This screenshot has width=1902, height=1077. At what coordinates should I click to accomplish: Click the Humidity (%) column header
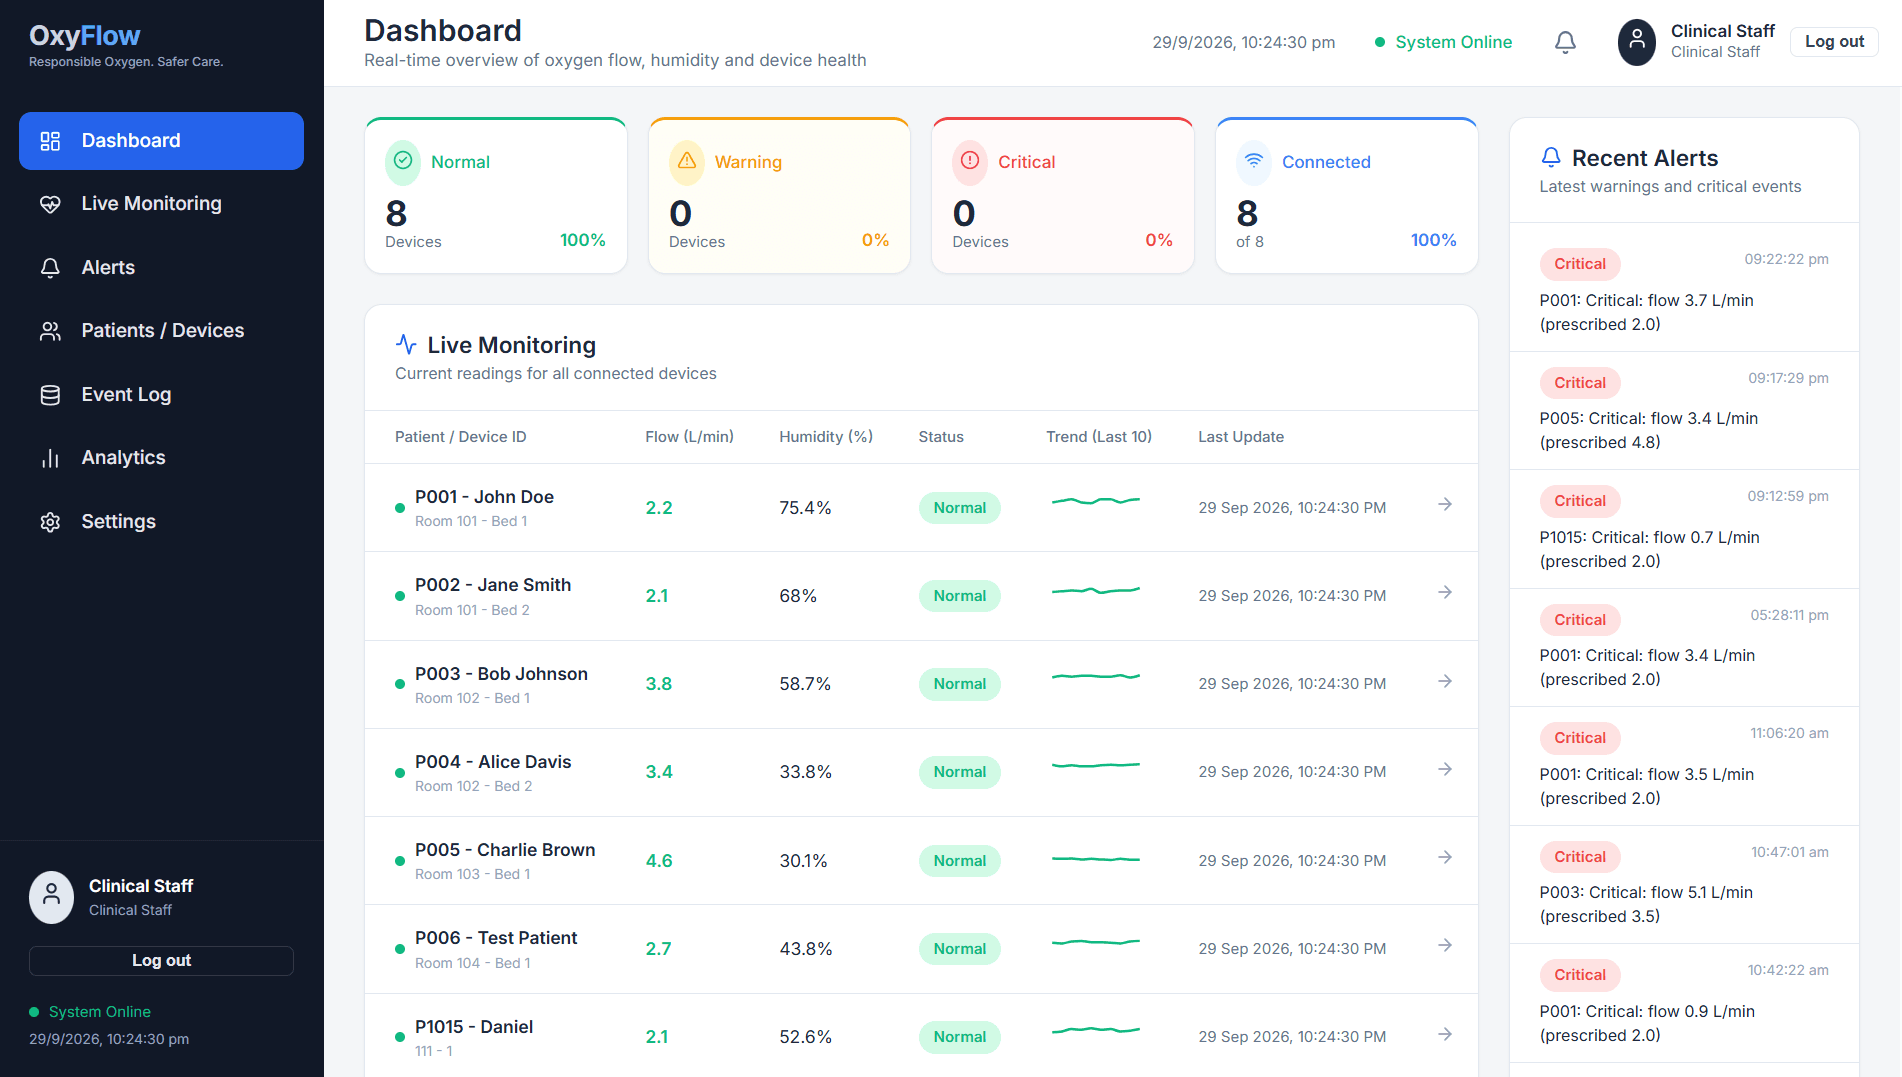click(826, 437)
